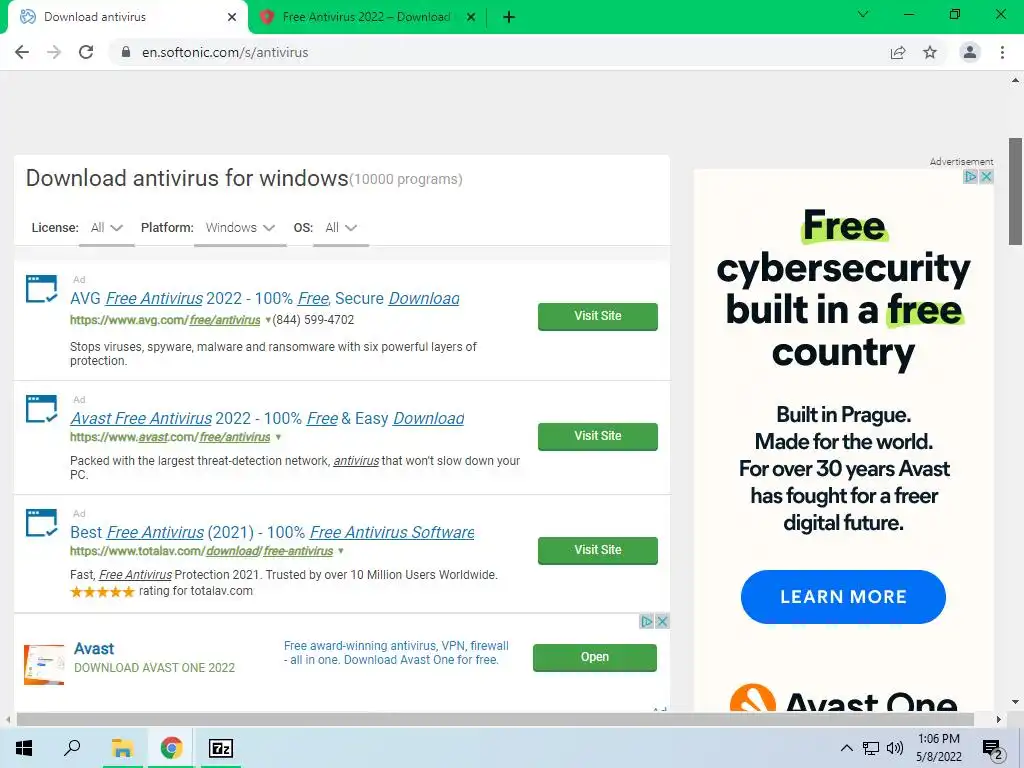
Task: Reload the page with the refresh icon
Action: click(86, 52)
